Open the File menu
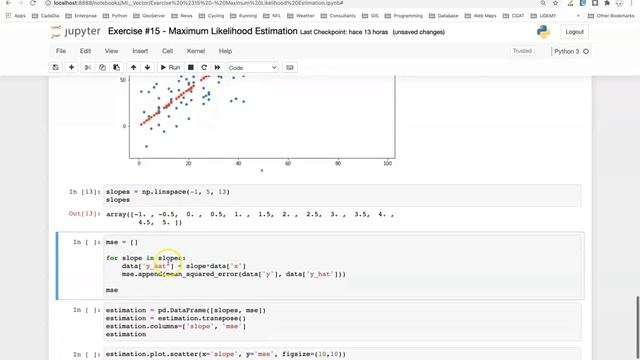The image size is (640, 360). coord(61,51)
